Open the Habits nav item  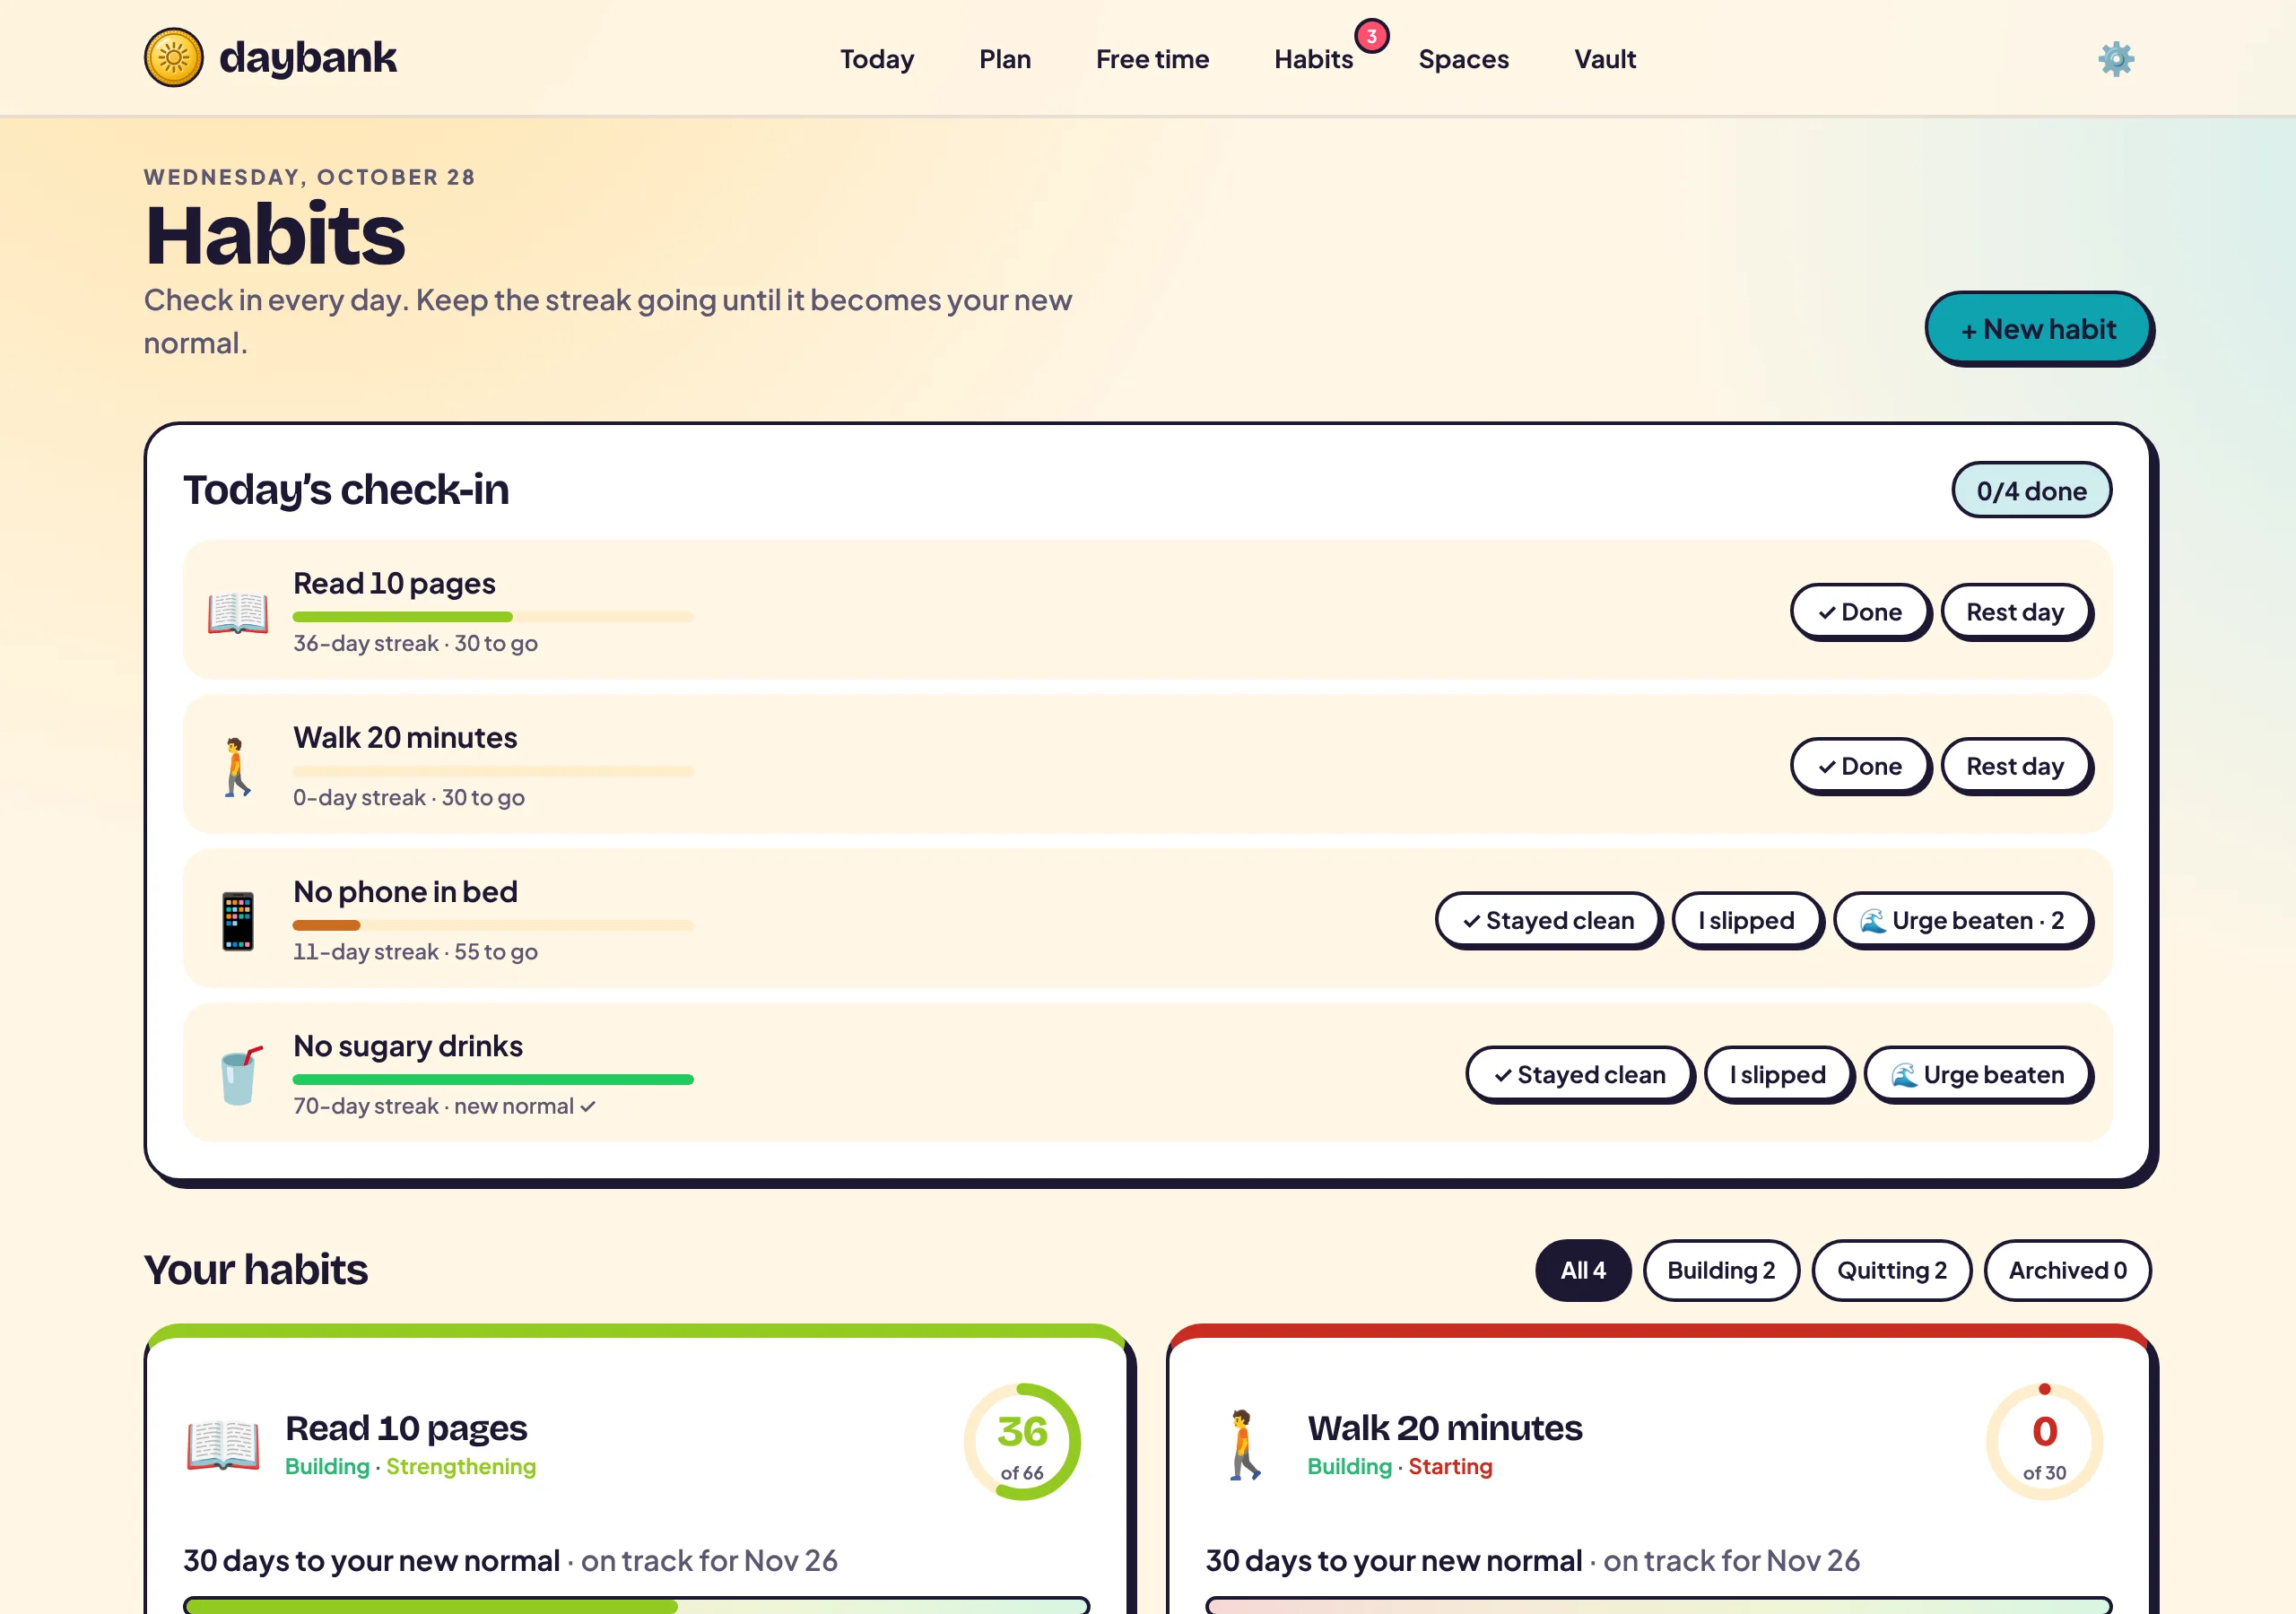click(x=1313, y=59)
